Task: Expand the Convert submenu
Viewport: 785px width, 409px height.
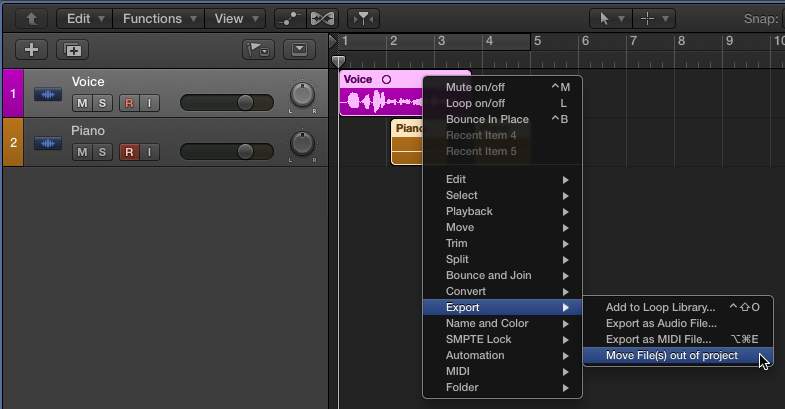Action: point(502,291)
